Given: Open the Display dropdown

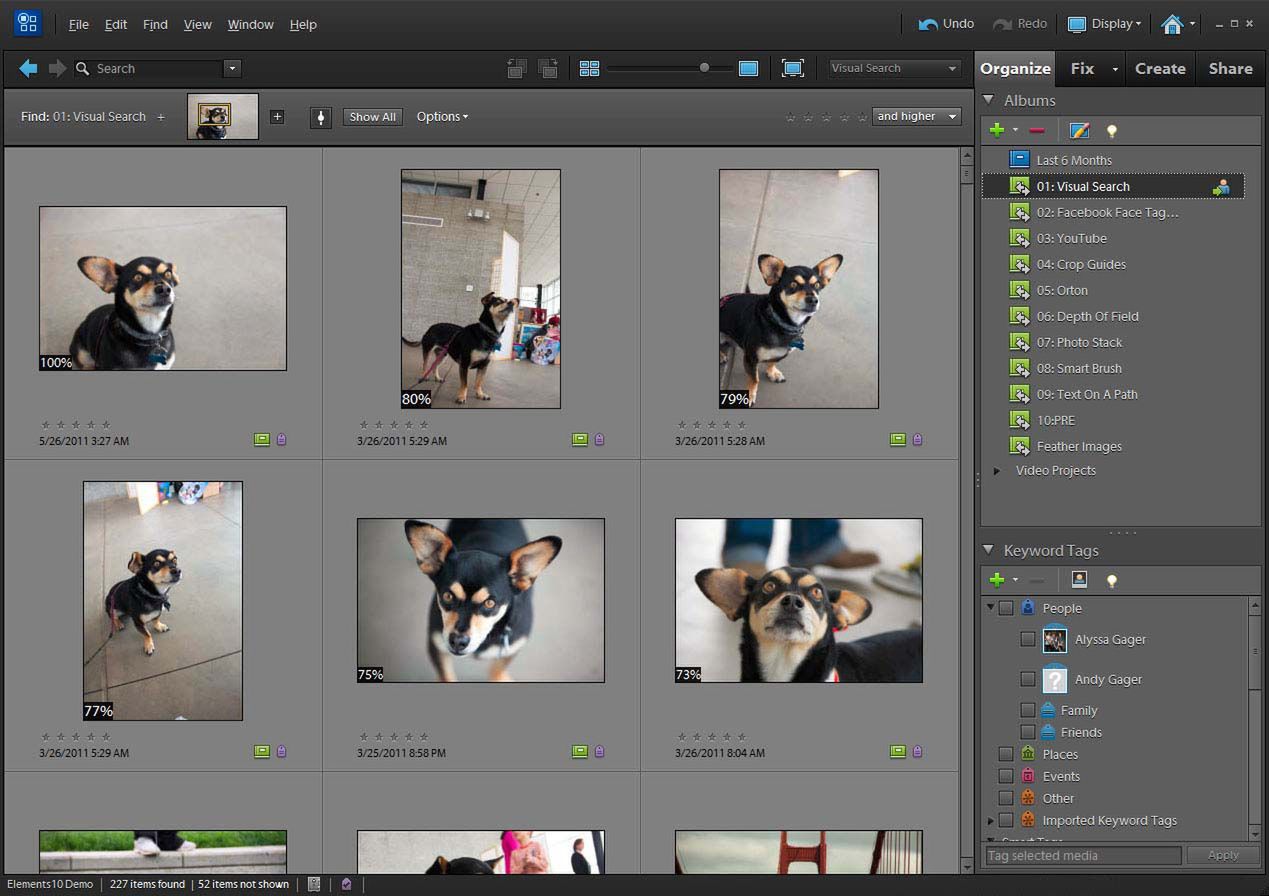Looking at the screenshot, I should pyautogui.click(x=1104, y=24).
